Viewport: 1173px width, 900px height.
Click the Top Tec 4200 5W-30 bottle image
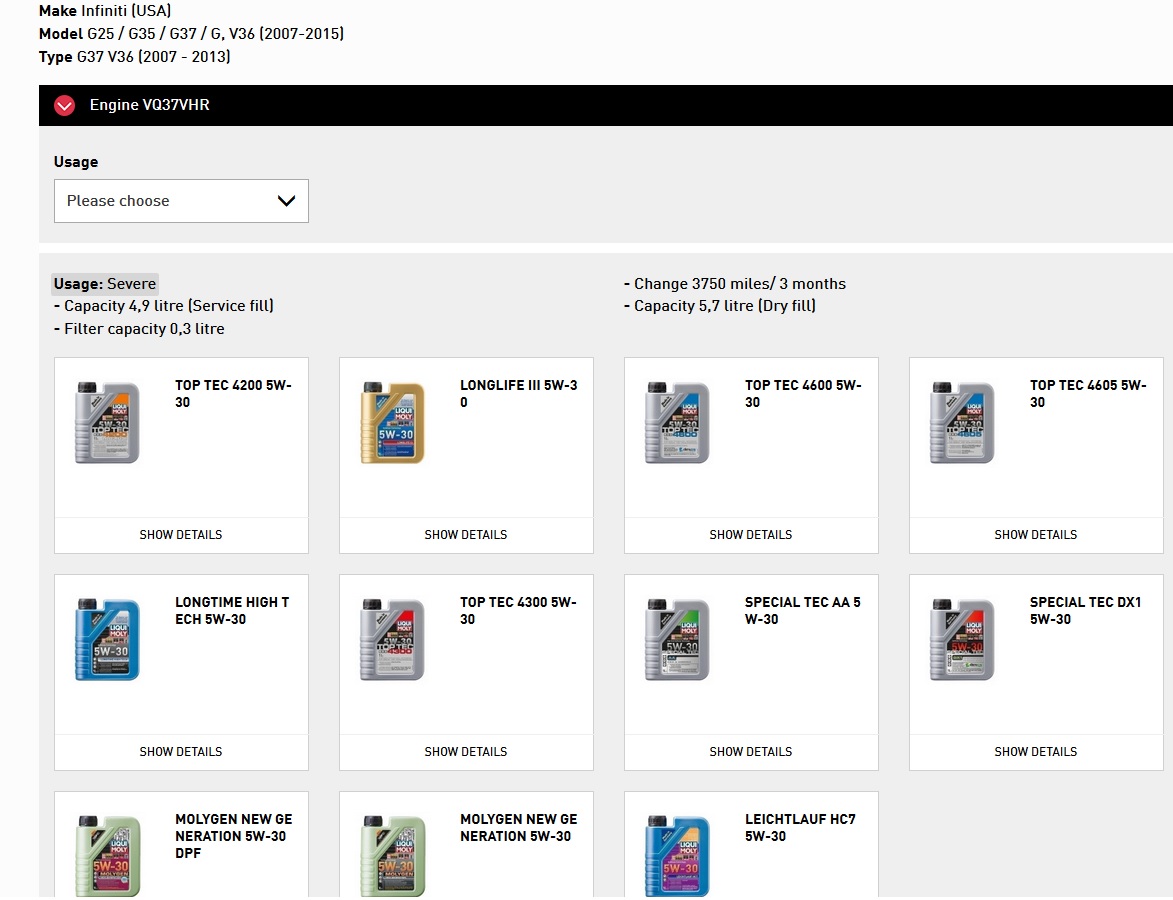point(108,422)
